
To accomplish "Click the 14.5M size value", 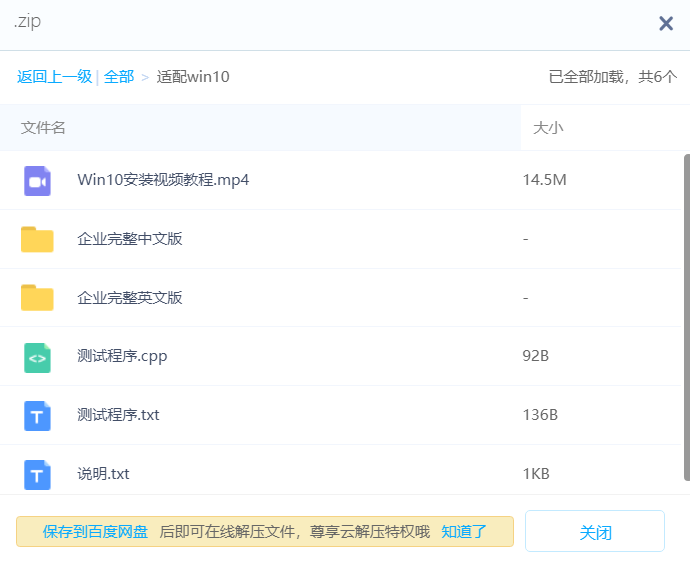I will [x=545, y=180].
